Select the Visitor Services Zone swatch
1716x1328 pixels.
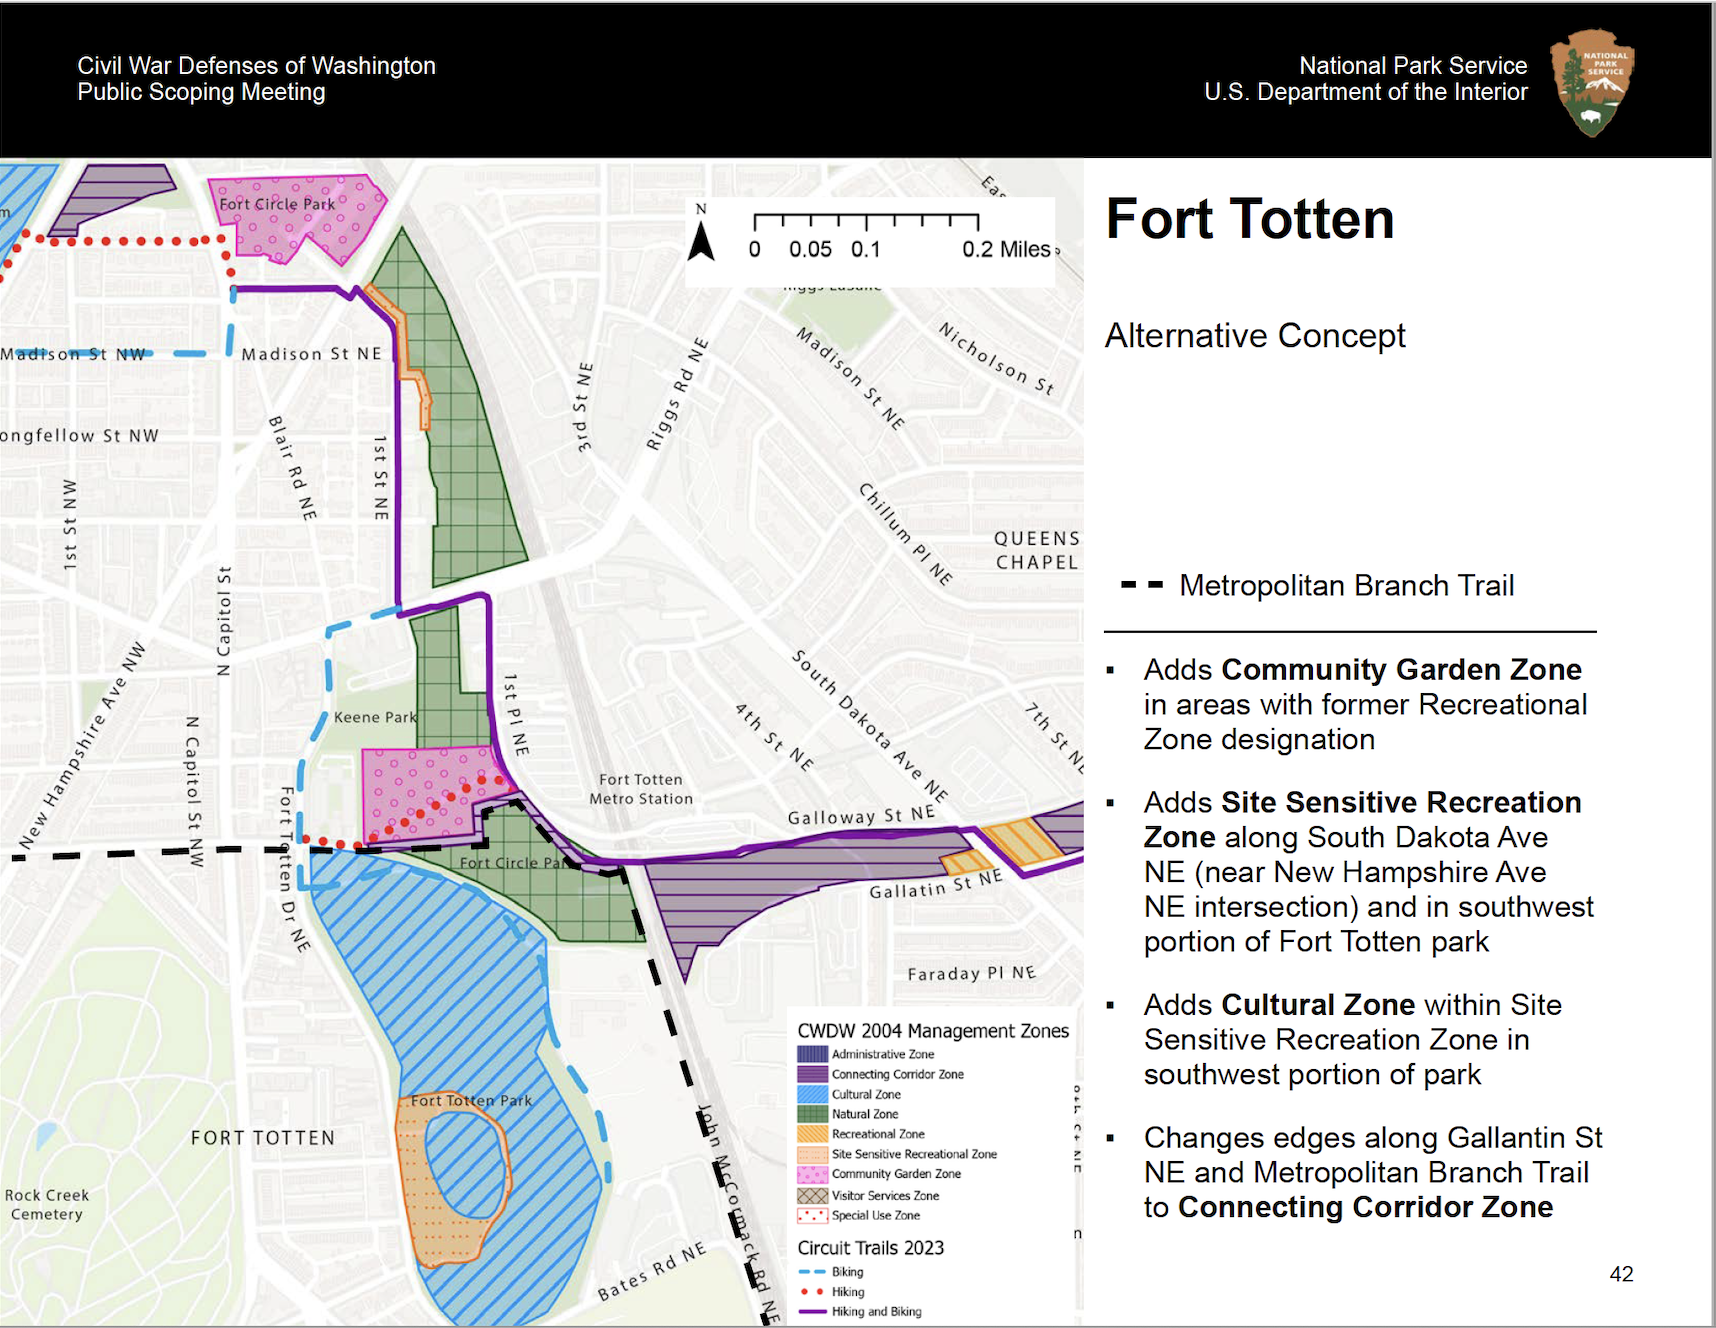click(x=812, y=1195)
